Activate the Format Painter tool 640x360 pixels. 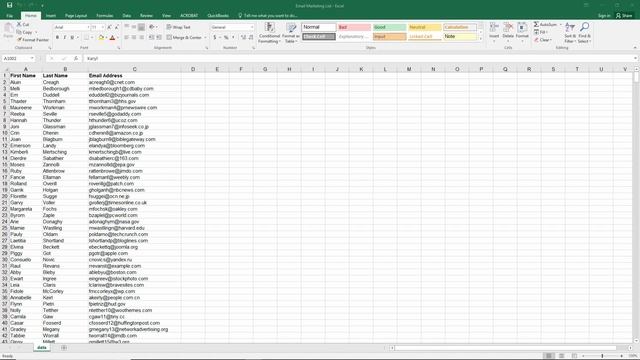point(33,40)
